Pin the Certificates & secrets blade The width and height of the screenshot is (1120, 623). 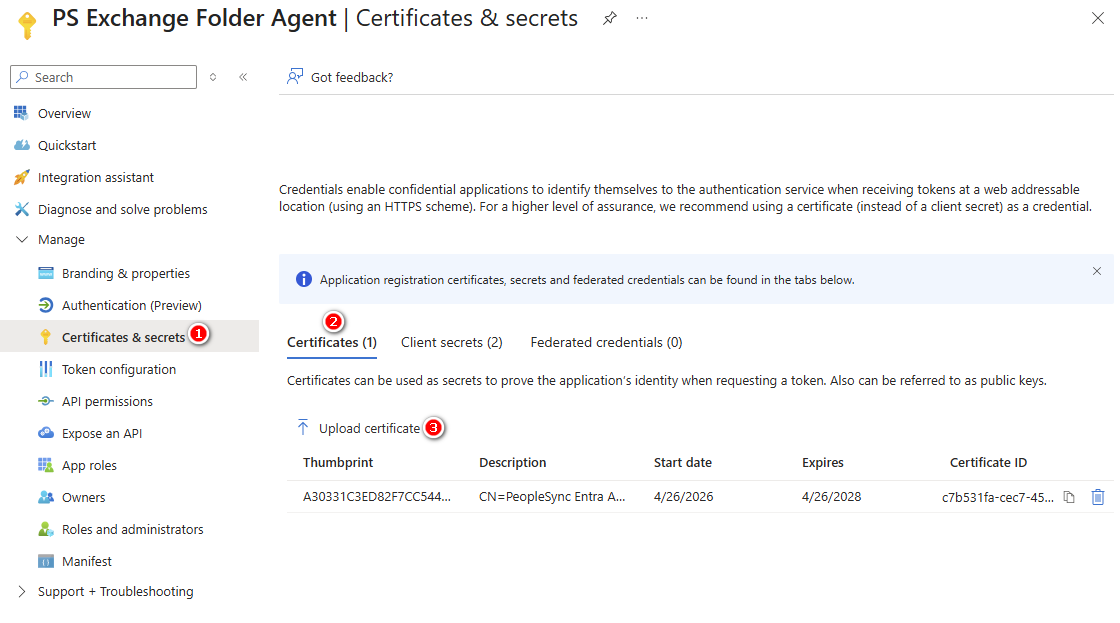[x=609, y=19]
